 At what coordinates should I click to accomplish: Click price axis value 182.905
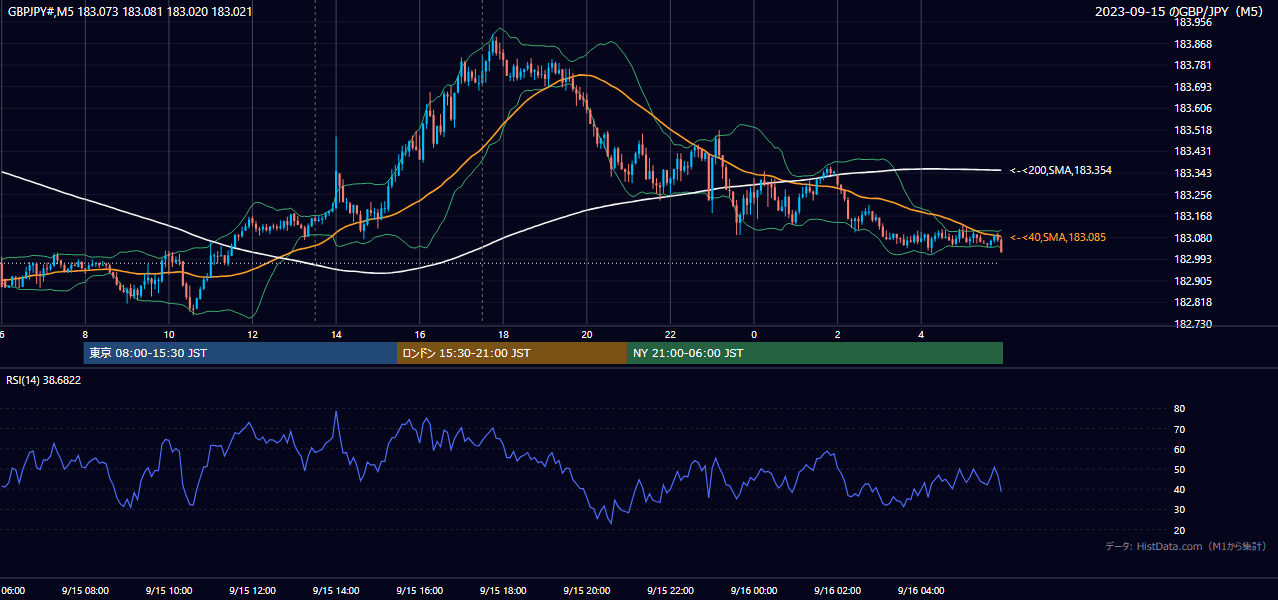(1193, 281)
